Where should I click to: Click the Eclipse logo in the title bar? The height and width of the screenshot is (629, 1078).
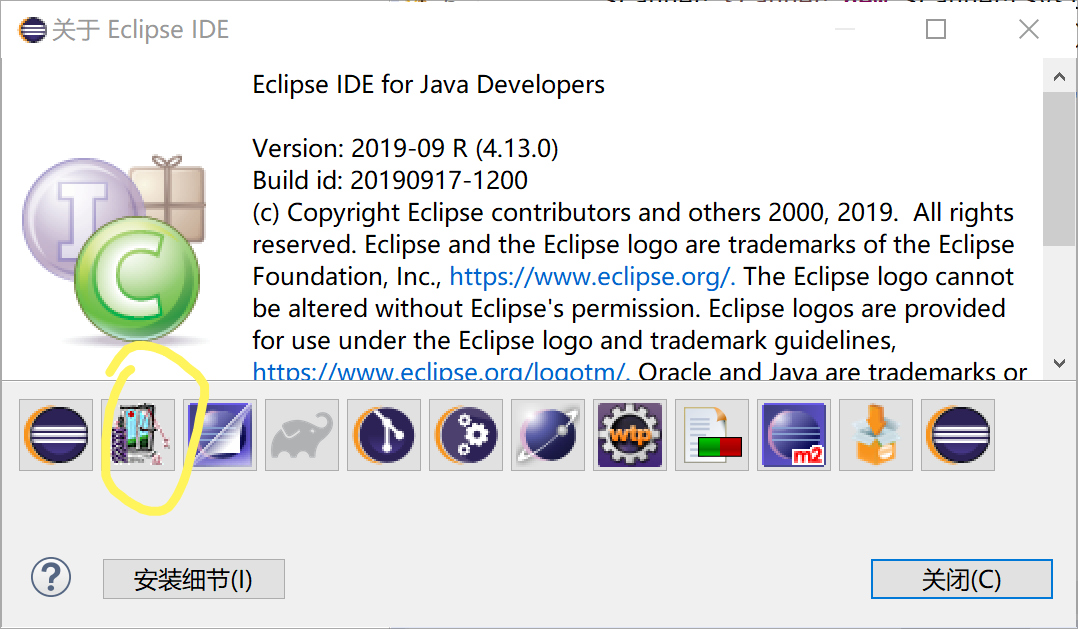(x=32, y=29)
